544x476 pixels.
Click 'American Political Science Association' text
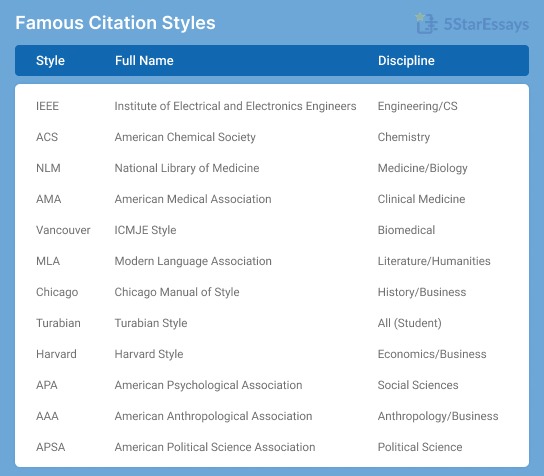[215, 447]
